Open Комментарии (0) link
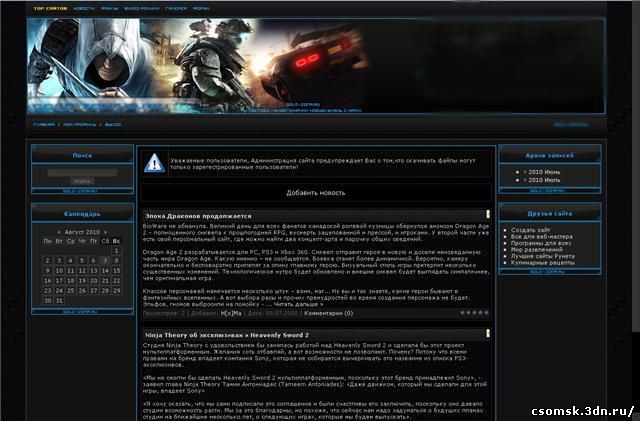 click(329, 313)
